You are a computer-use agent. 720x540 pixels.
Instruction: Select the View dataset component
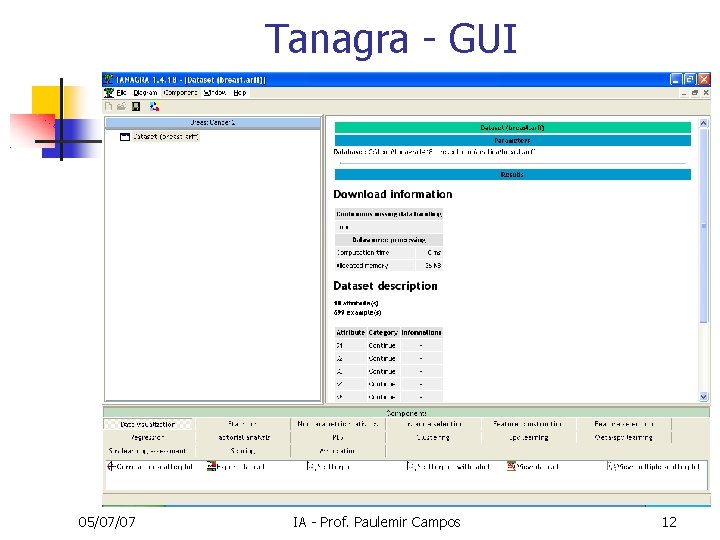click(533, 467)
